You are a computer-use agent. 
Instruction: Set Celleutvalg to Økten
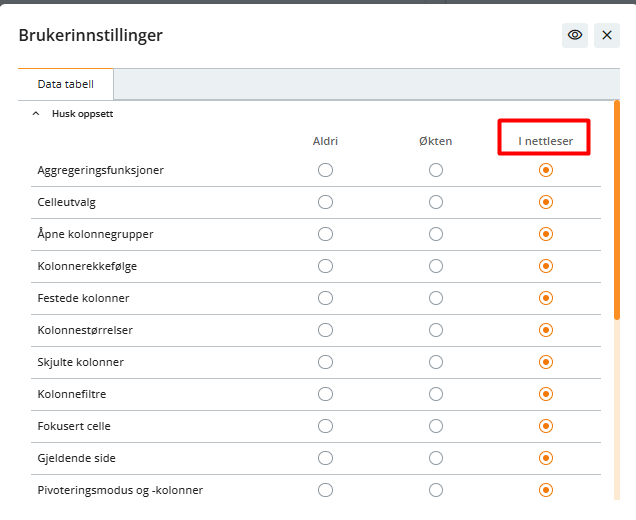(x=436, y=202)
